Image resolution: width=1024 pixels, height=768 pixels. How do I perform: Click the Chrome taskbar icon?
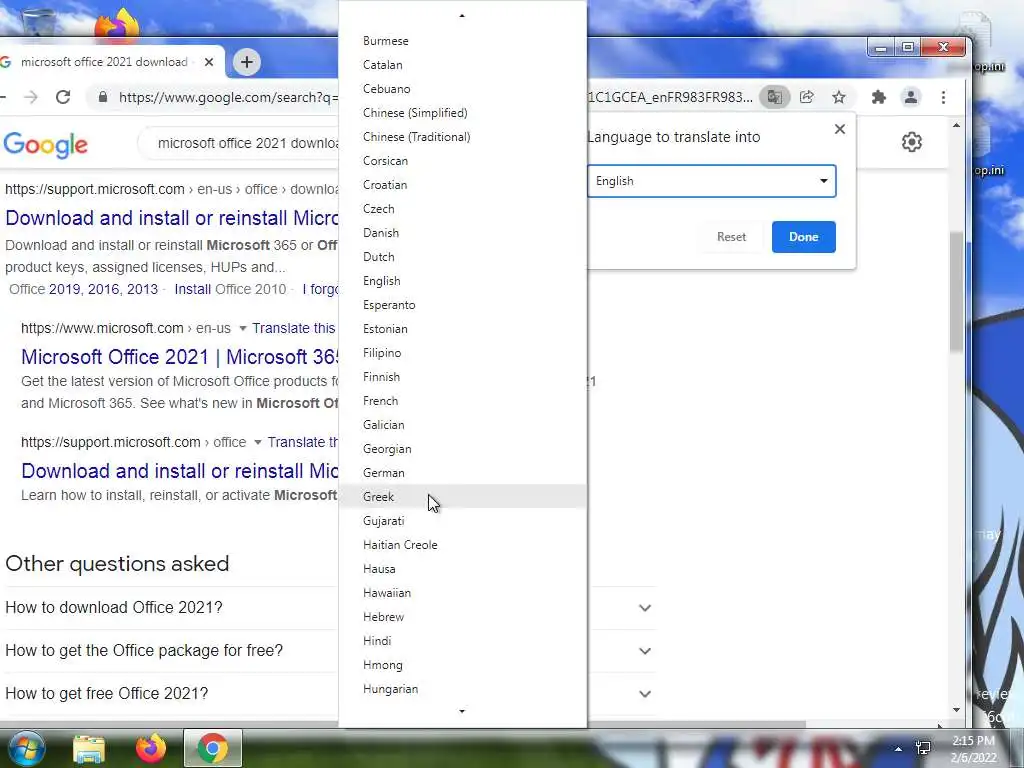coord(212,748)
